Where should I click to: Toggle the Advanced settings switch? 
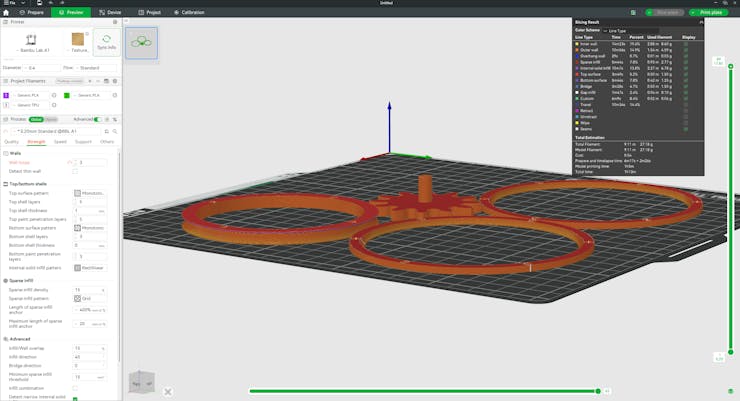pos(97,119)
